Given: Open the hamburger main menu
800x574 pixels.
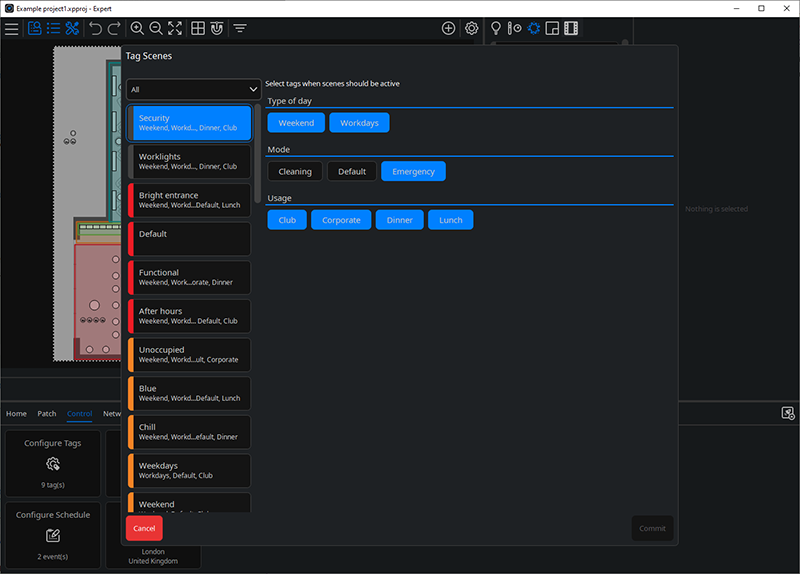Looking at the screenshot, I should click(x=12, y=29).
